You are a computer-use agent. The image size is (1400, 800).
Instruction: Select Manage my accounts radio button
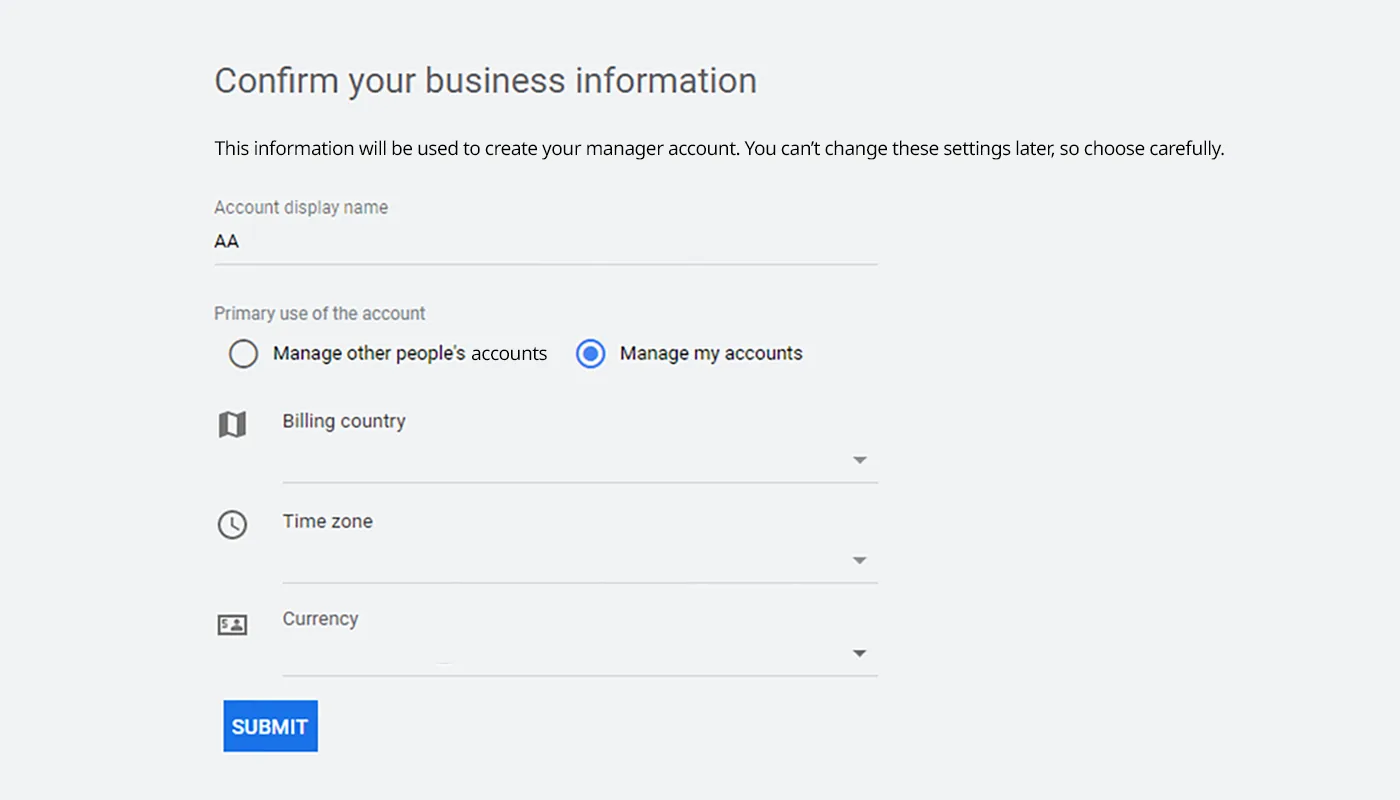591,354
